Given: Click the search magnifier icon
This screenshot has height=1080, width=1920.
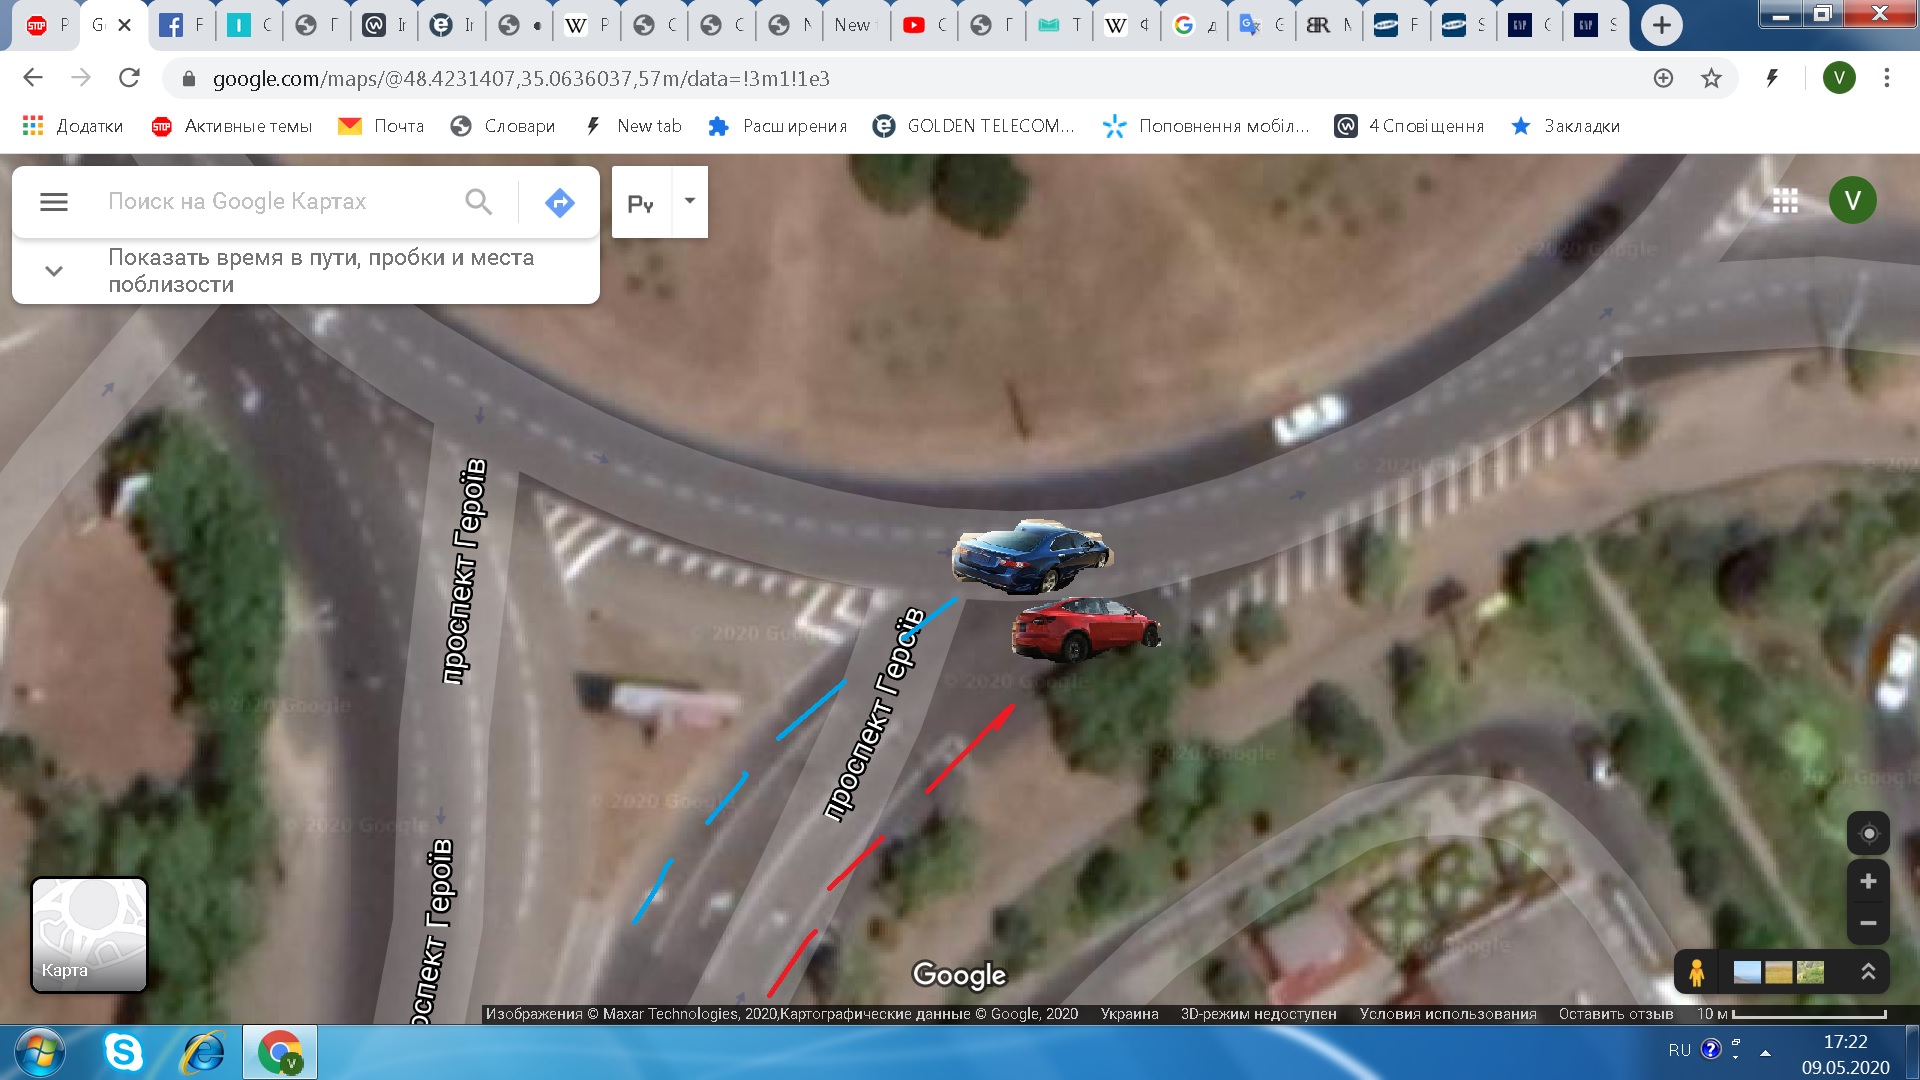Looking at the screenshot, I should click(479, 202).
